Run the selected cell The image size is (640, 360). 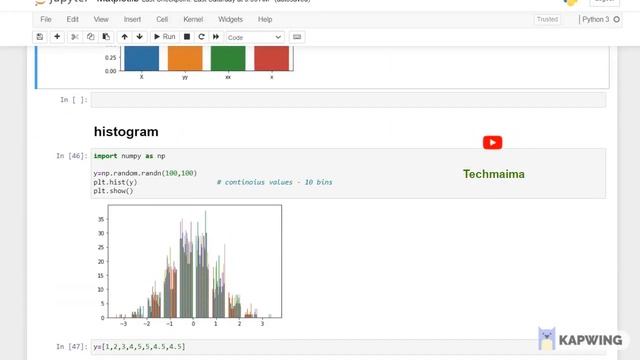pos(164,37)
